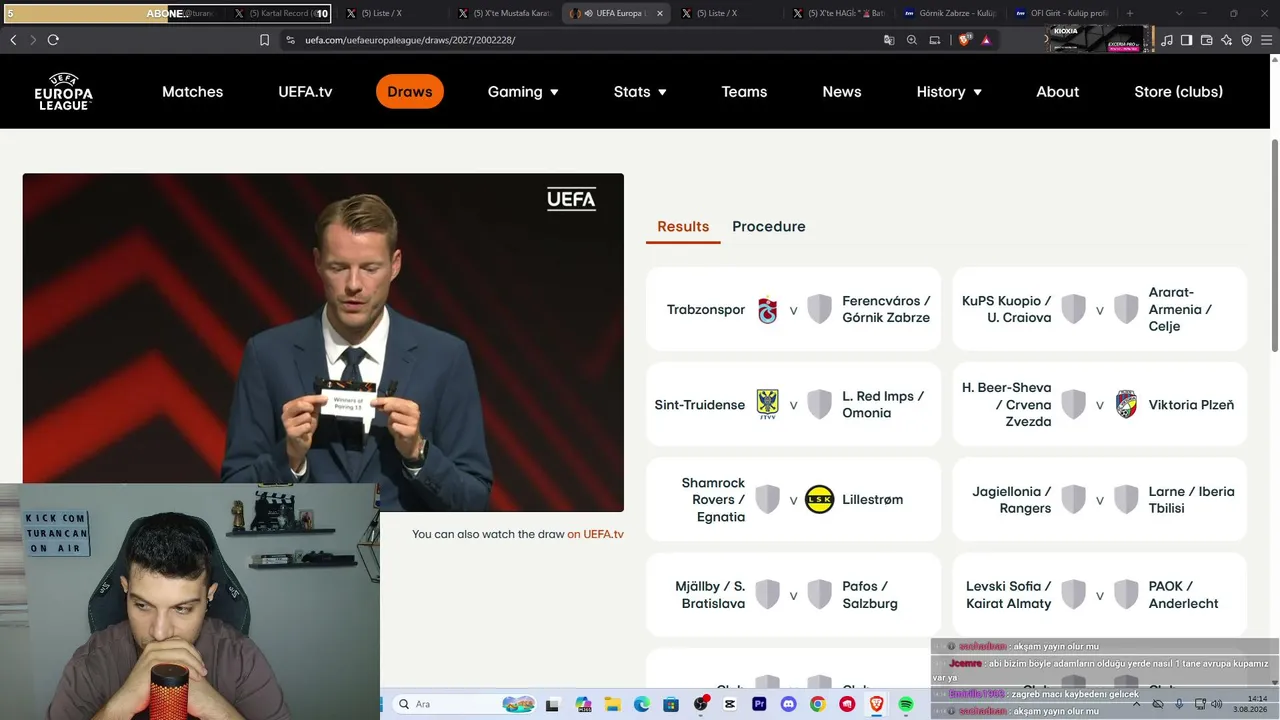Open the Leo AI sparkle icon
Image resolution: width=1280 pixels, height=720 pixels.
click(1226, 40)
